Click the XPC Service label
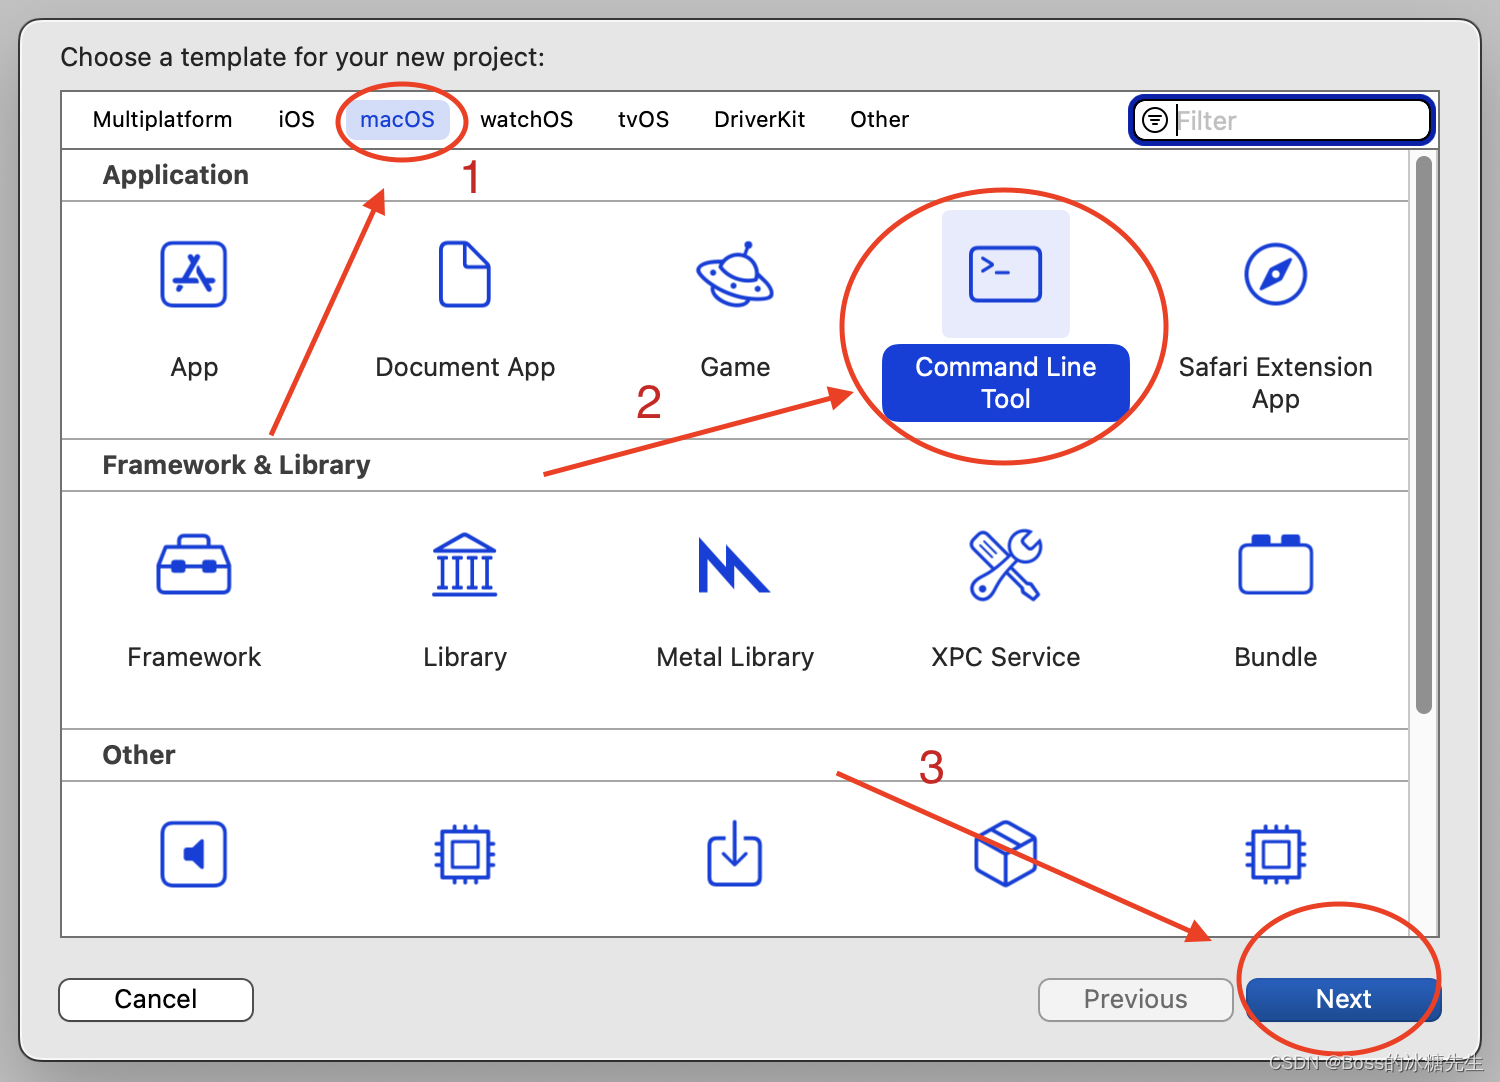1500x1082 pixels. 1006,657
